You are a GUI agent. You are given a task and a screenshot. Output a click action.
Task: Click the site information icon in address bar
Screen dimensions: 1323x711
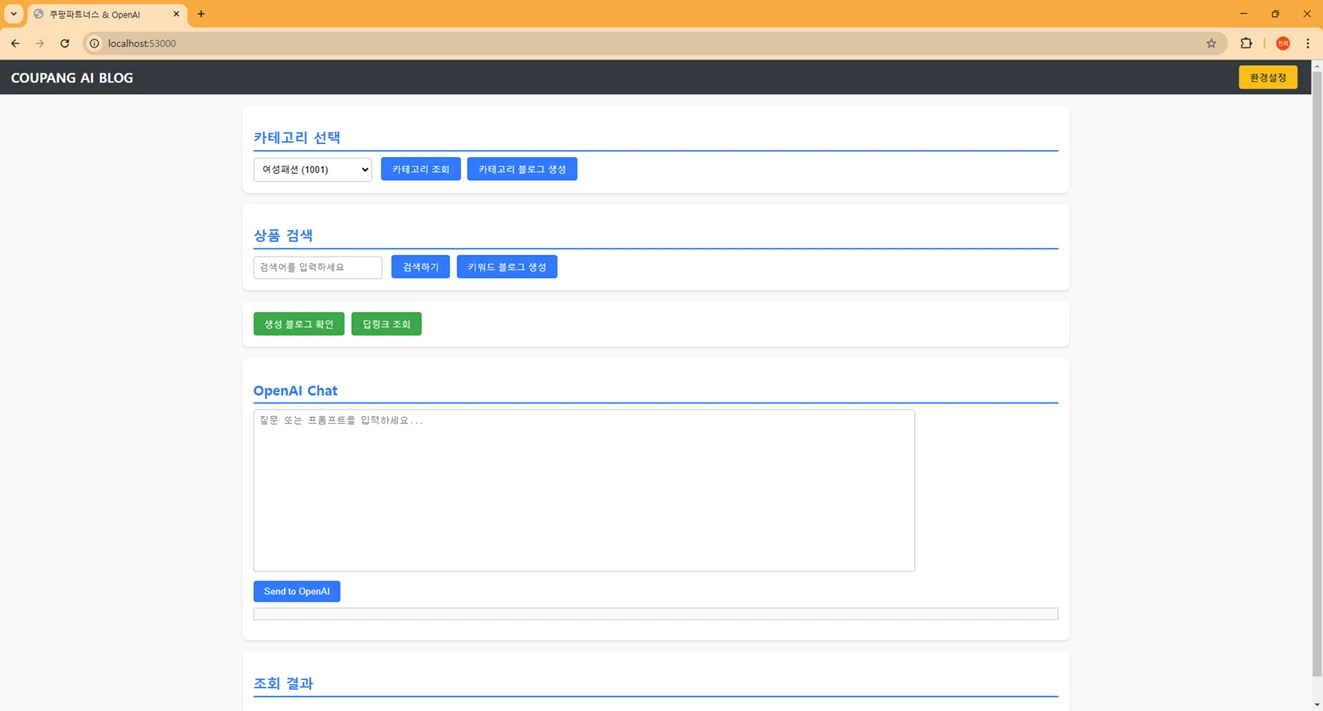click(x=95, y=43)
